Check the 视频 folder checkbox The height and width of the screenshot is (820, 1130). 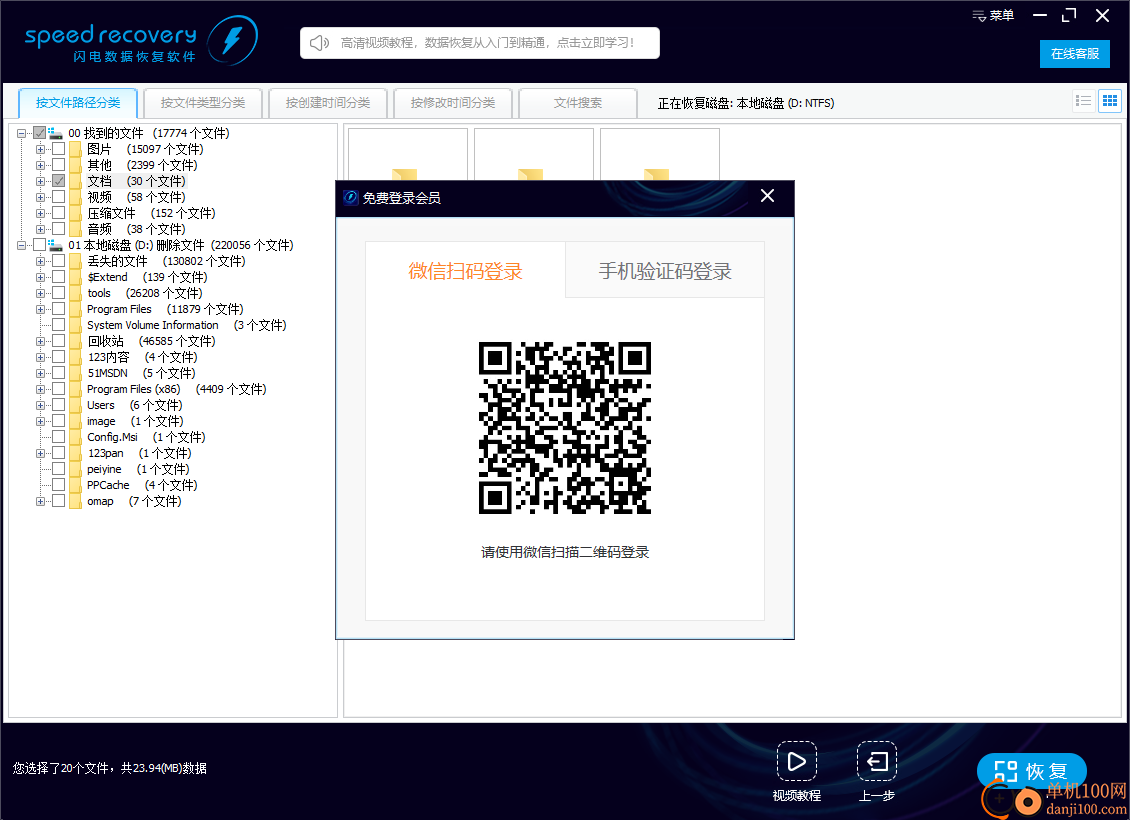pyautogui.click(x=58, y=197)
